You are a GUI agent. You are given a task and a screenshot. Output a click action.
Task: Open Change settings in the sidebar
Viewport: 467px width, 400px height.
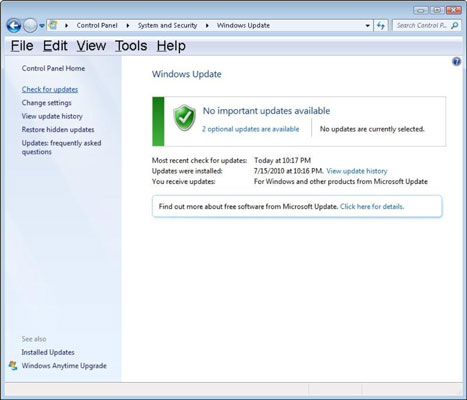[46, 103]
